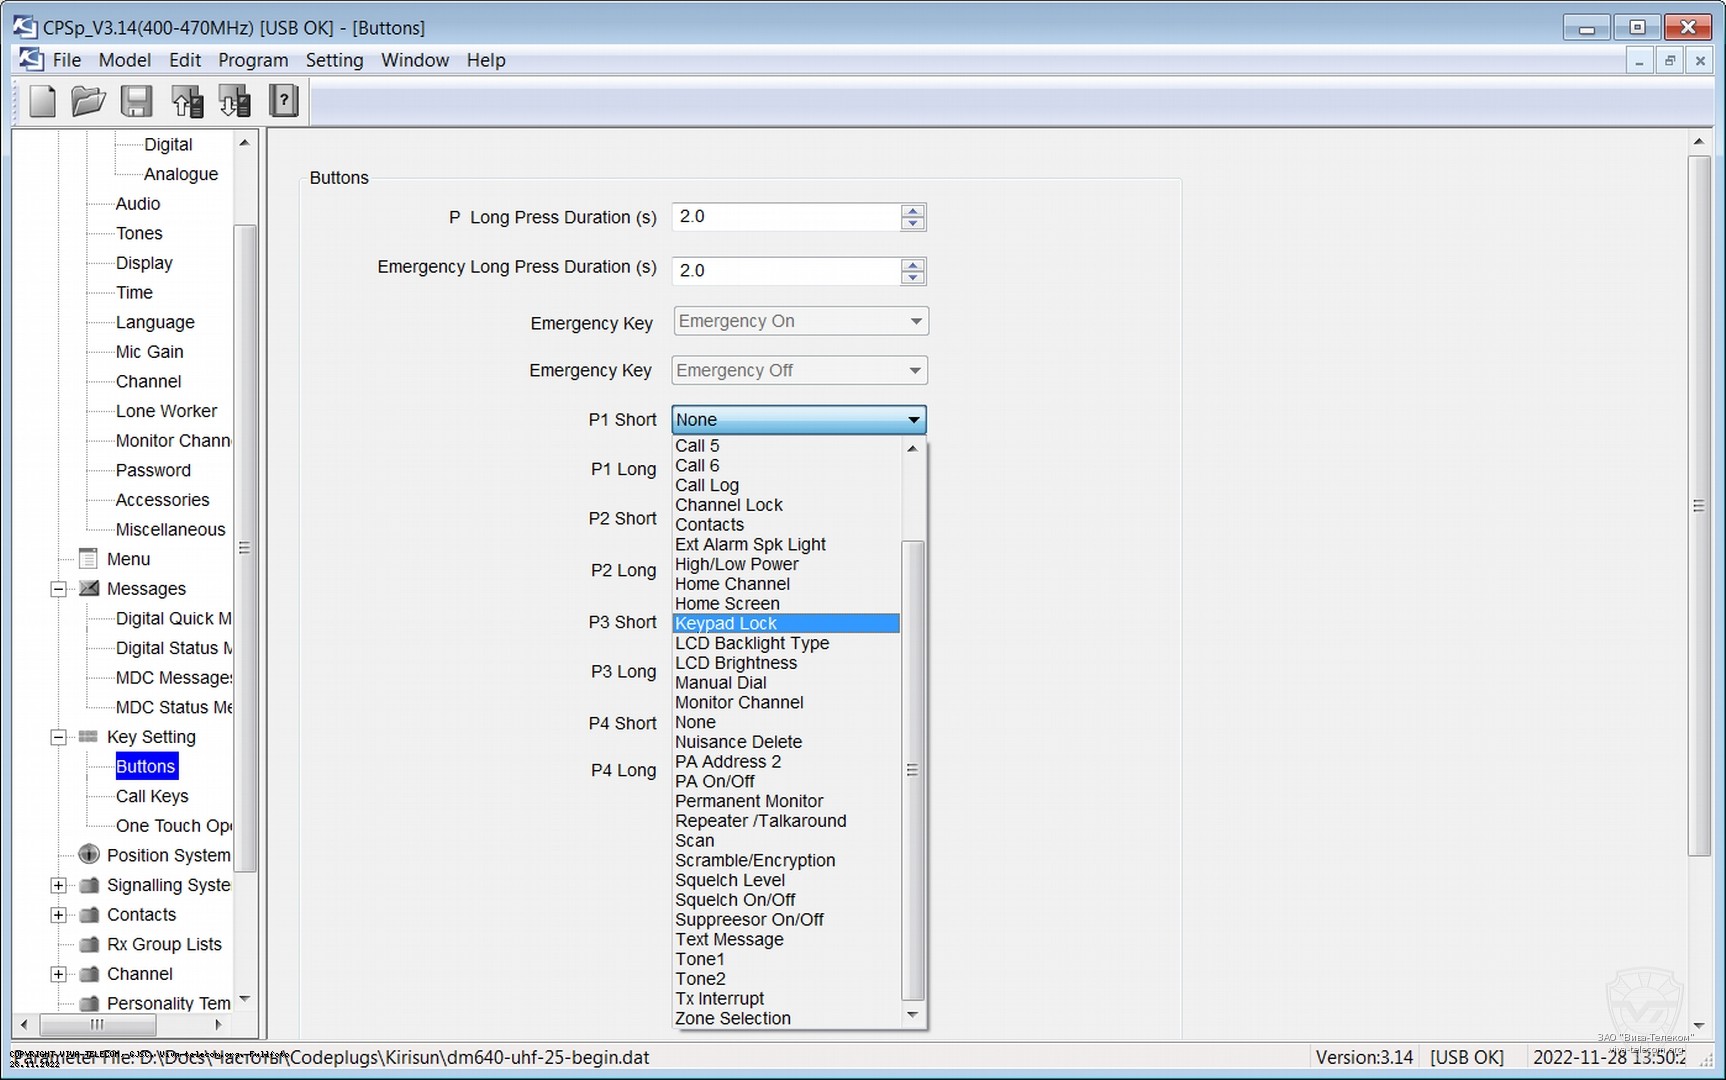Click the radio icon with up arrow
This screenshot has height=1080, width=1726.
pos(187,101)
